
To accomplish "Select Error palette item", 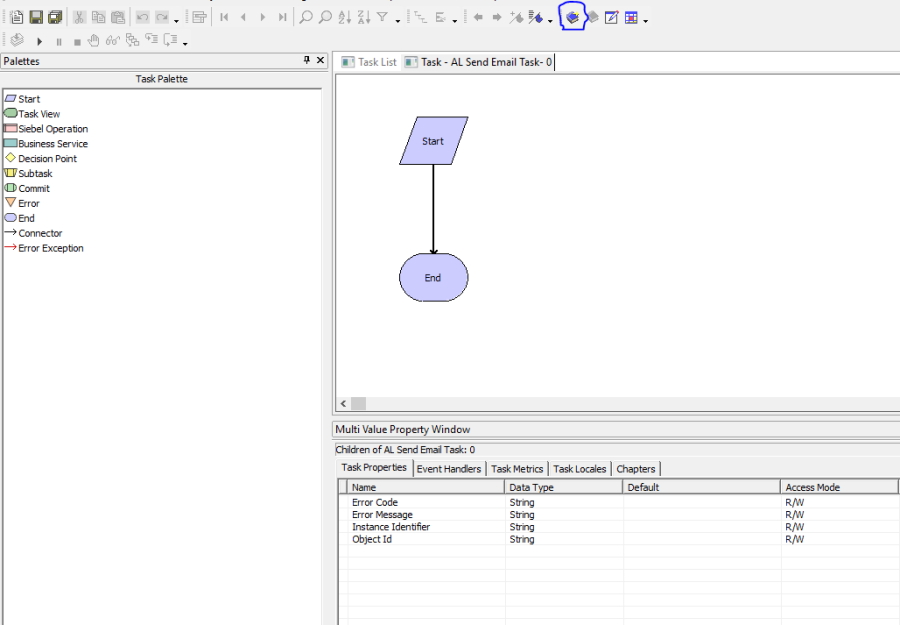I will 22,203.
